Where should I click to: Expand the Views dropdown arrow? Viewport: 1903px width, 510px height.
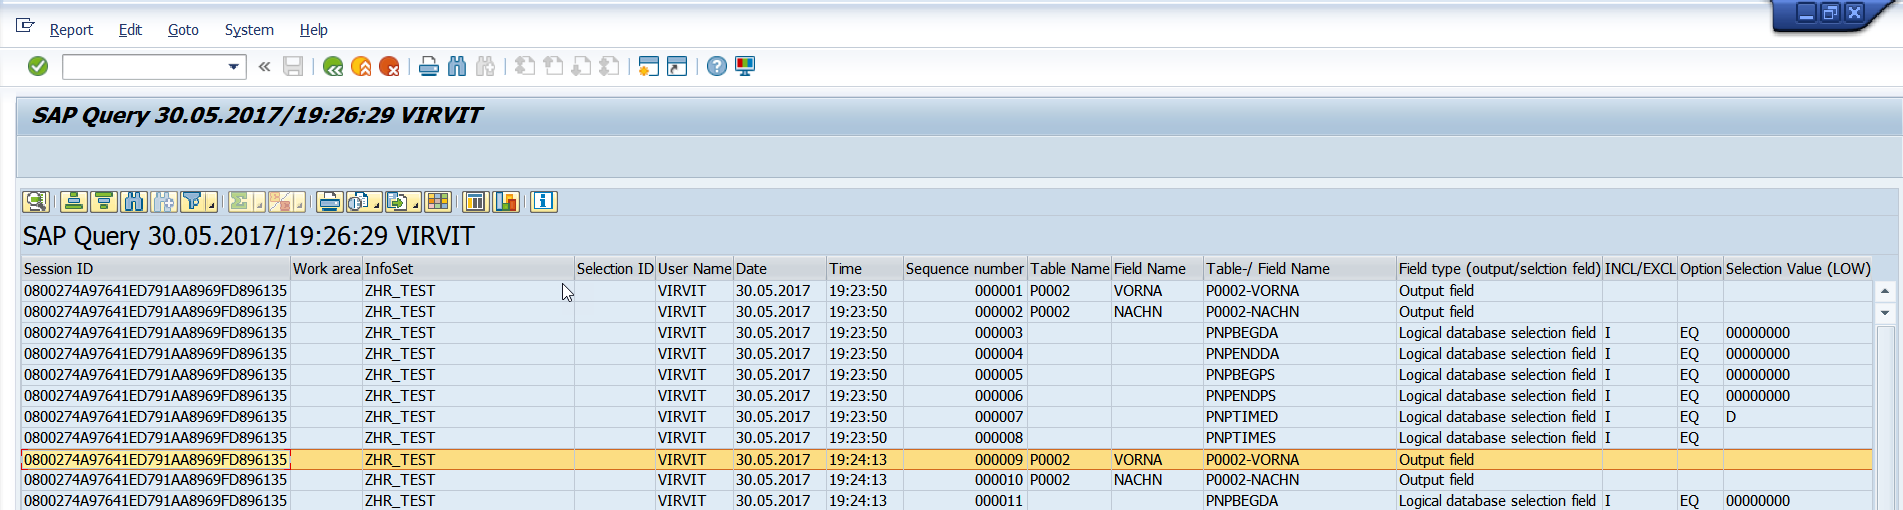377,204
